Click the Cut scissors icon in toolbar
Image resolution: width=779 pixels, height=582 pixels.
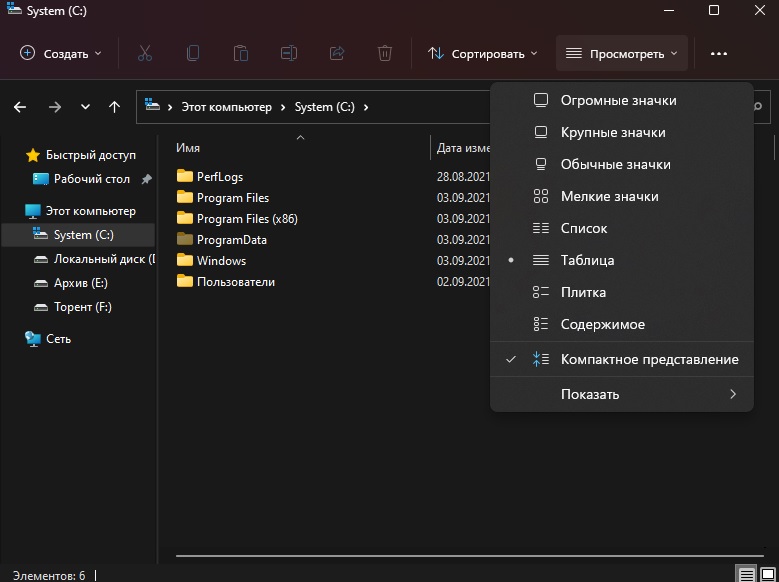coord(144,53)
